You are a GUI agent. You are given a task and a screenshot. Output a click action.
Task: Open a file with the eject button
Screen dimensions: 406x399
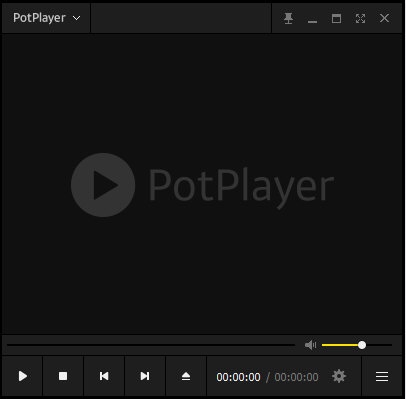coord(186,376)
